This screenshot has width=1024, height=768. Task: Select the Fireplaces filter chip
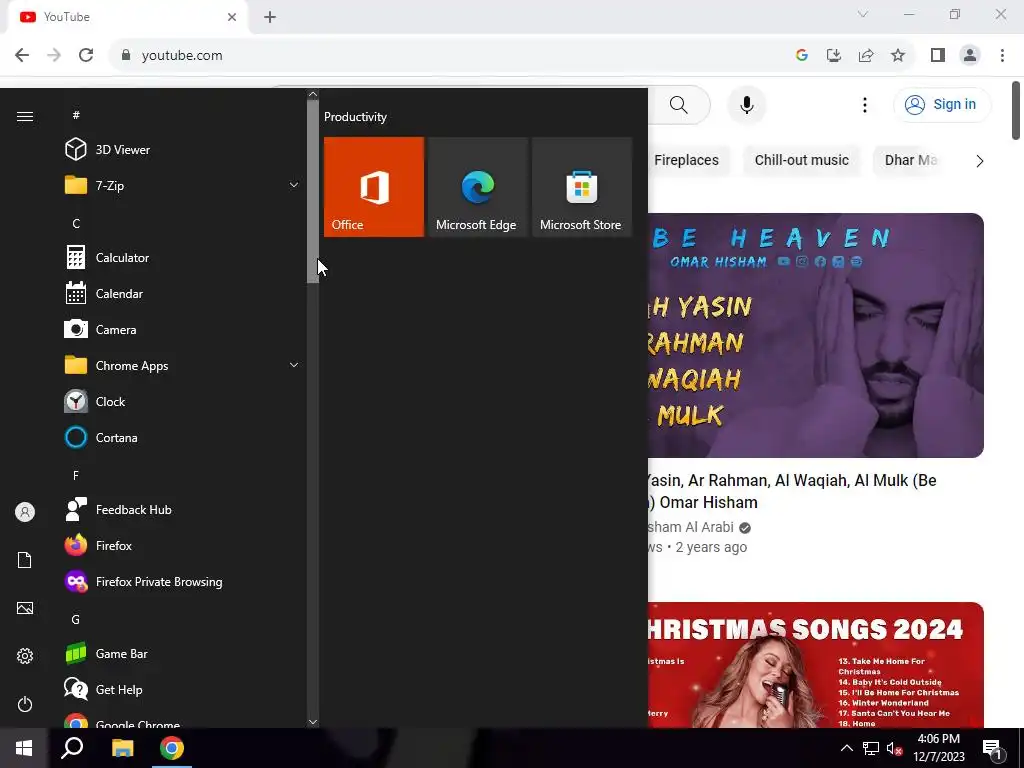click(x=685, y=161)
